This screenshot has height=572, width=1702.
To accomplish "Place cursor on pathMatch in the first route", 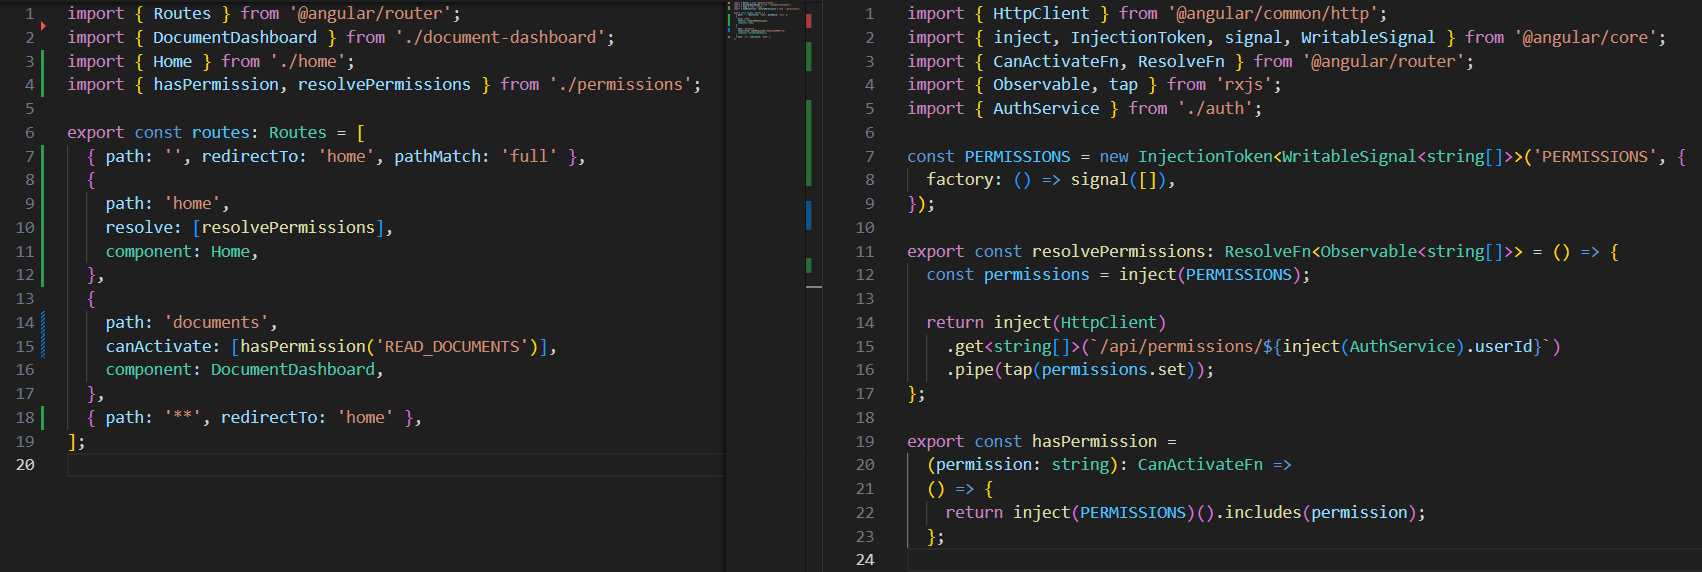I will point(437,157).
